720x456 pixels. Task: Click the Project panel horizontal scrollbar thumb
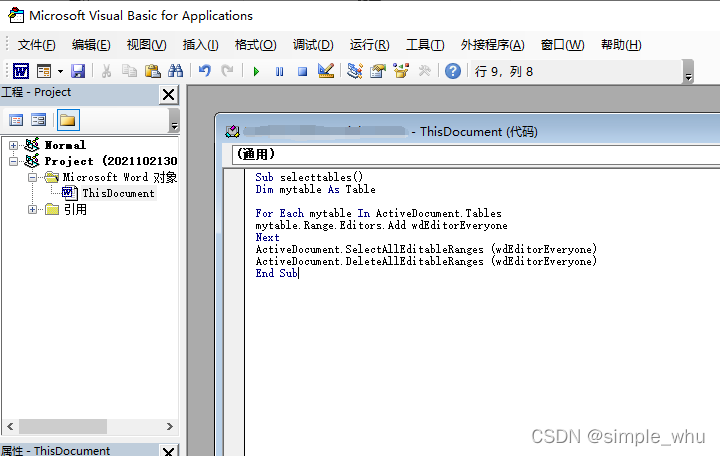click(63, 426)
